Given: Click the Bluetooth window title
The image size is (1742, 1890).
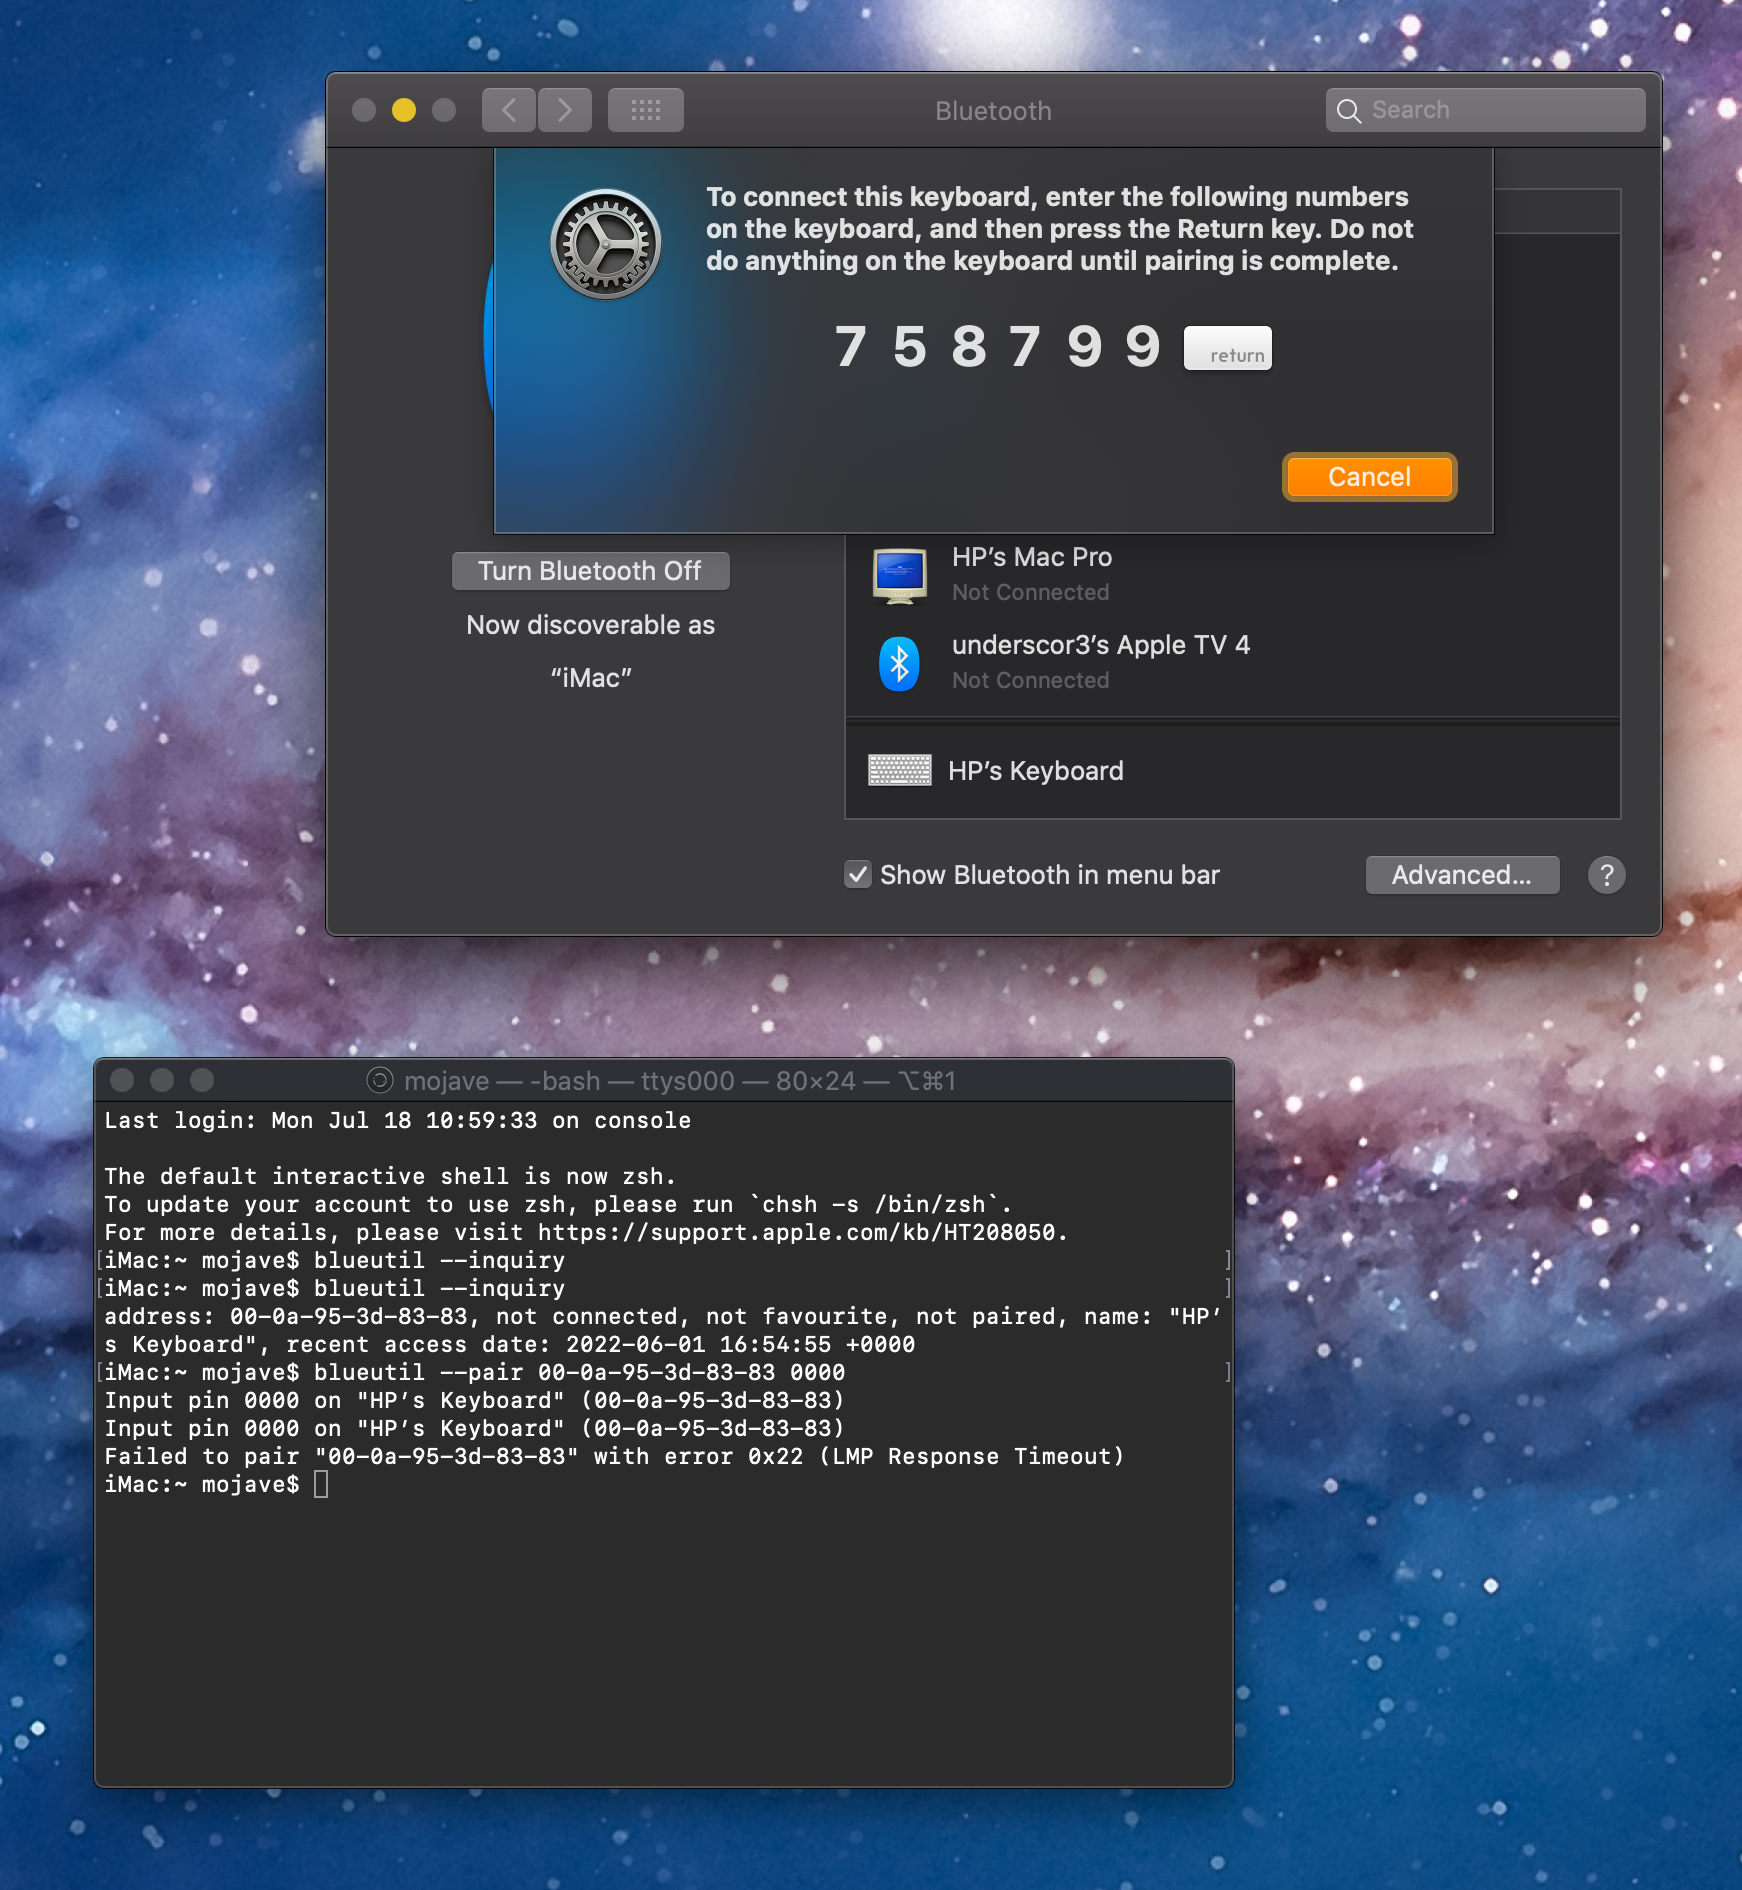Looking at the screenshot, I should pyautogui.click(x=993, y=111).
